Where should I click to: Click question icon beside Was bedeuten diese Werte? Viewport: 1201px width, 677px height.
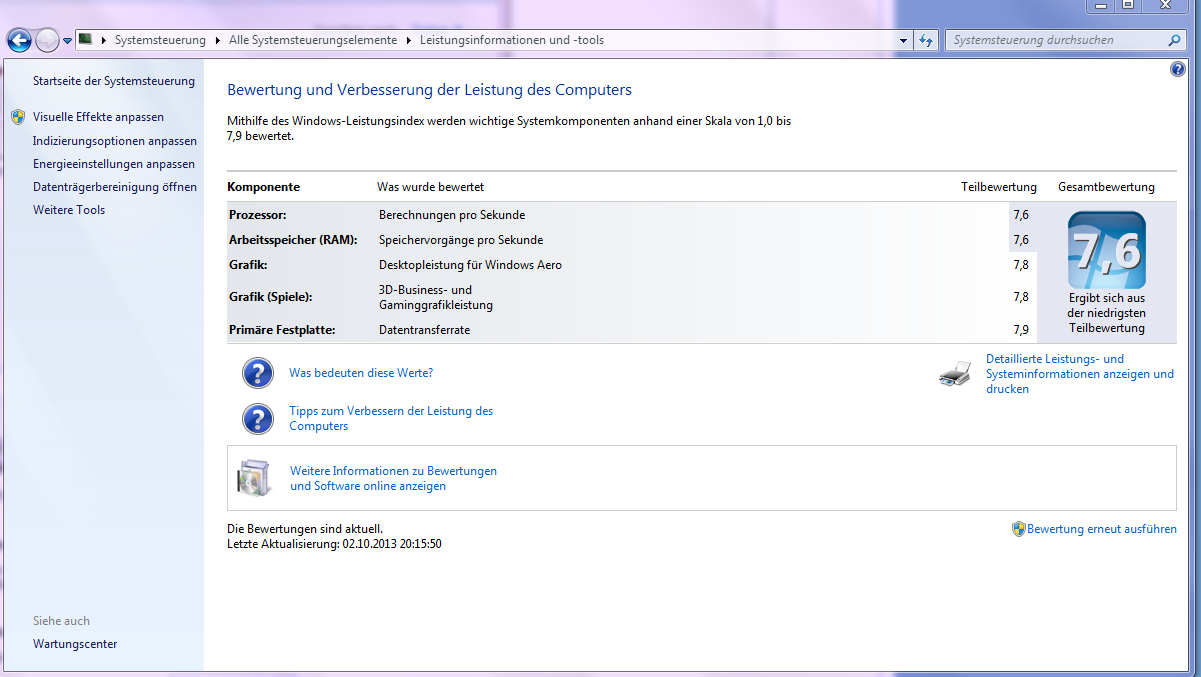[x=258, y=374]
